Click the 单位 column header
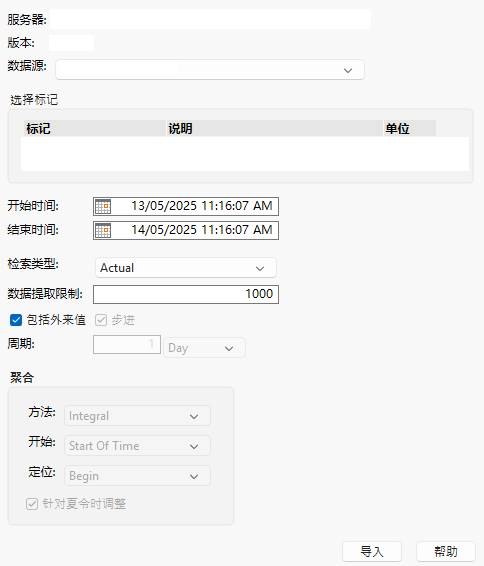The width and height of the screenshot is (484, 566). point(410,129)
